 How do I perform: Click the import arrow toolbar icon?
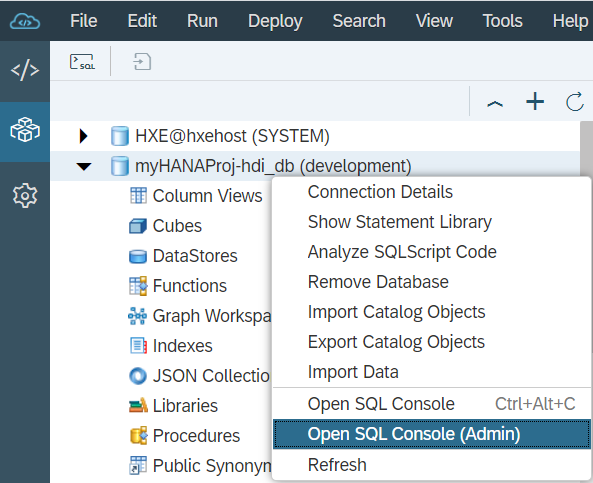(x=142, y=62)
